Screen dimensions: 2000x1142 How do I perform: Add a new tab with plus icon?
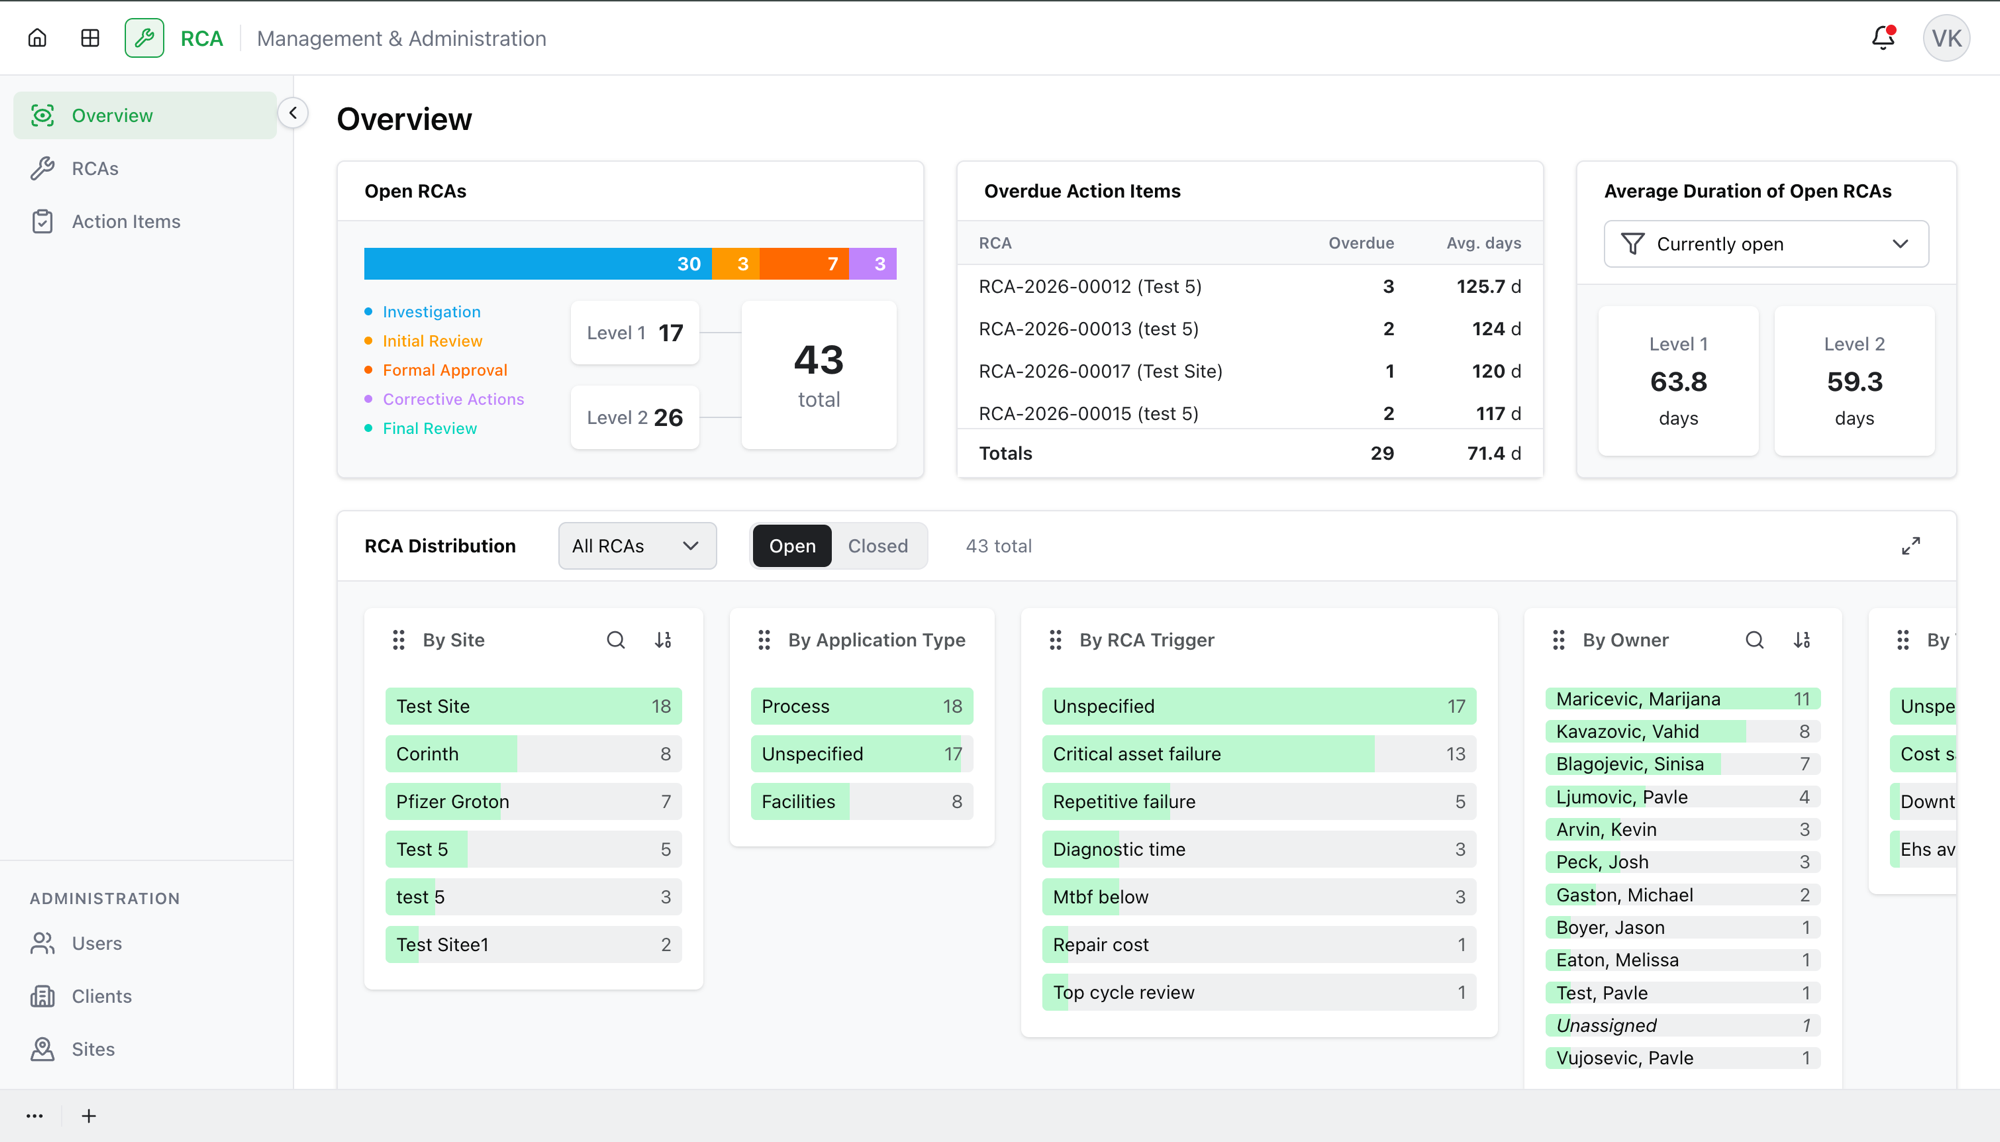click(89, 1116)
